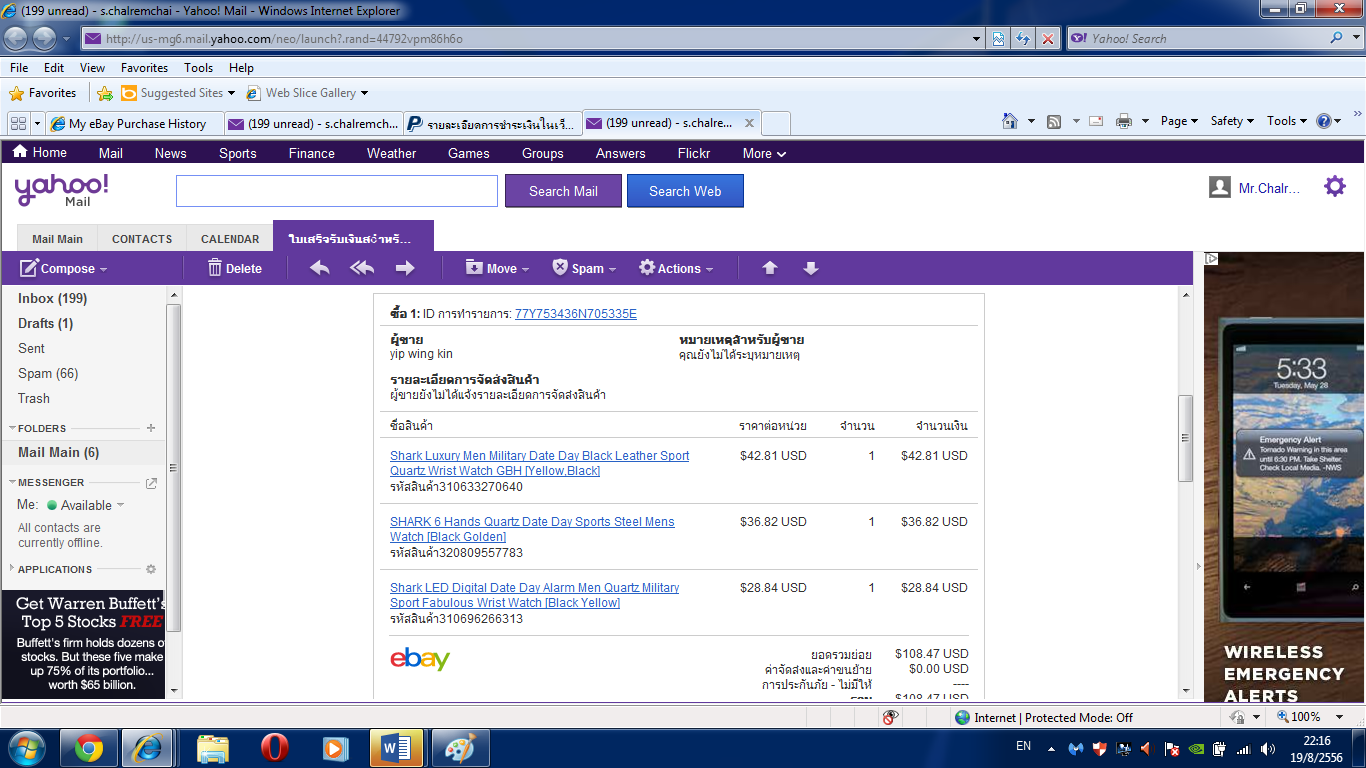Click the Yahoo! Mail logo
Viewport: 1366px width, 768px height.
coord(61,189)
